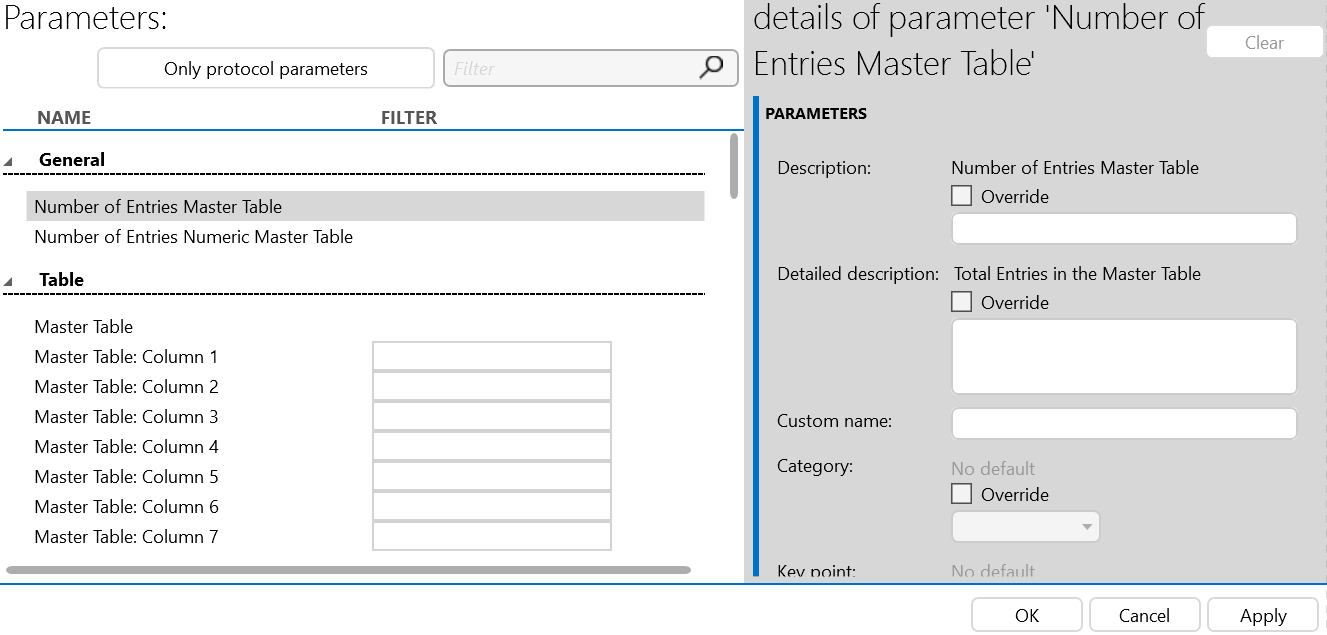The image size is (1327, 635).
Task: Click the Only protocol parameters button
Action: point(265,67)
